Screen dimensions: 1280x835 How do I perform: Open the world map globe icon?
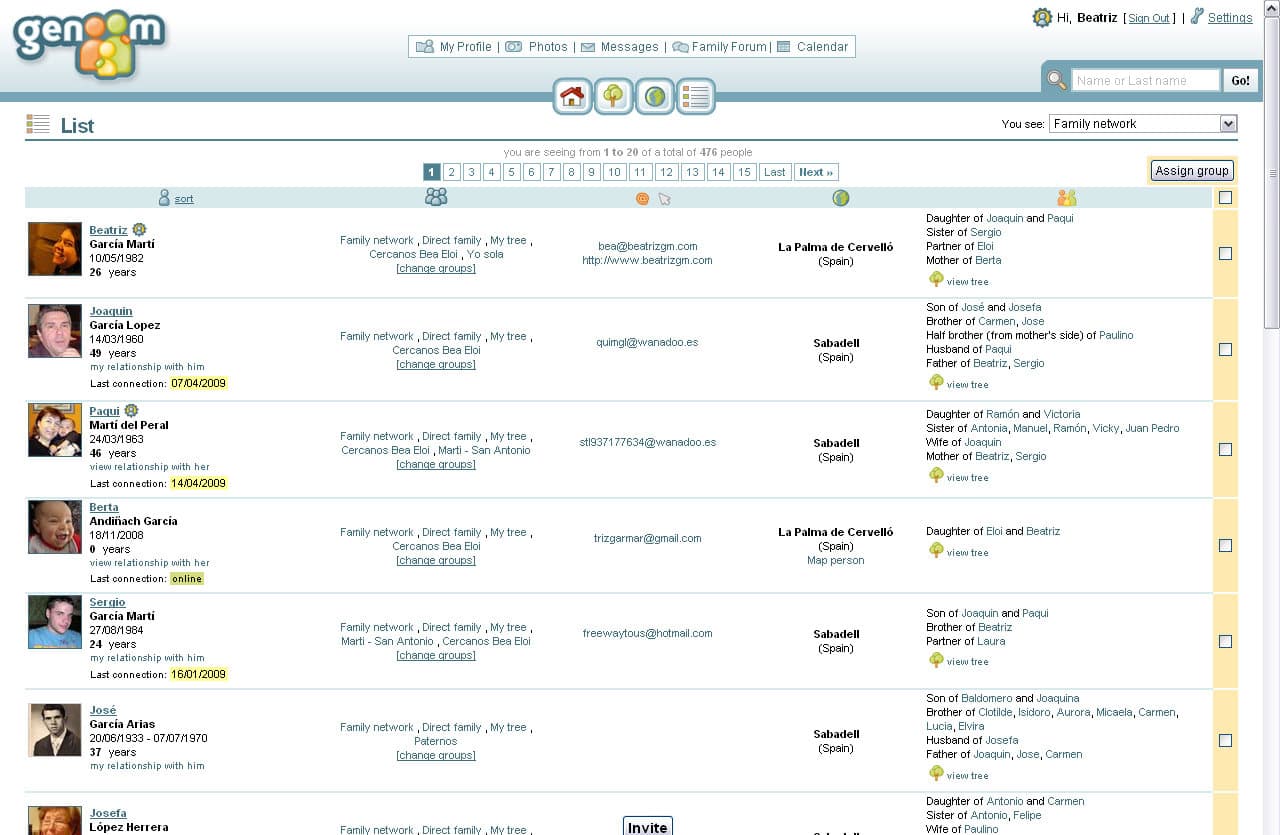click(655, 96)
